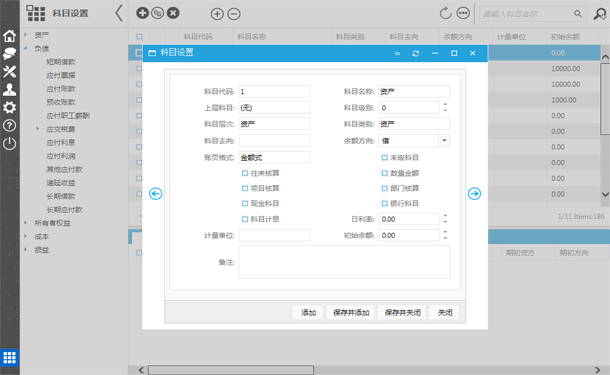
Task: Click the 保存并添加 button
Action: [x=351, y=312]
